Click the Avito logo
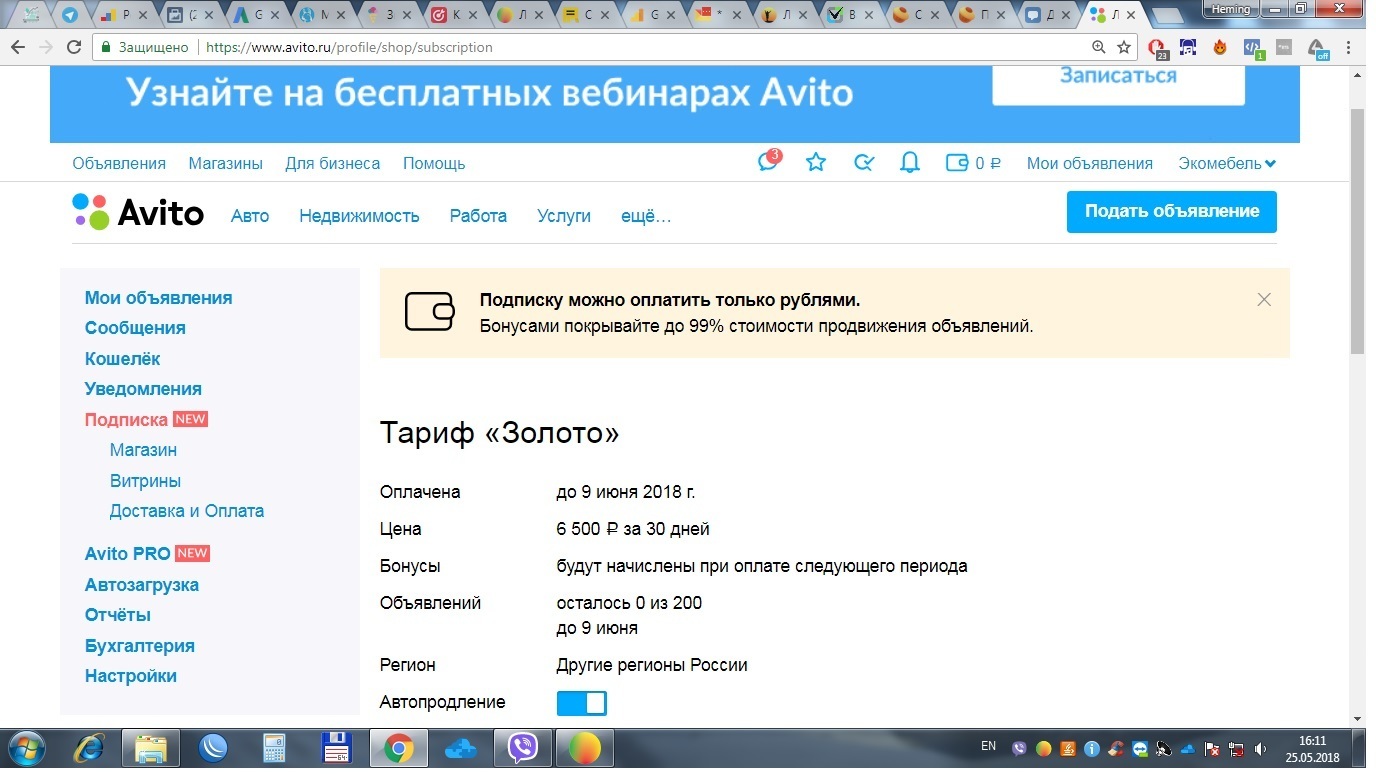Image resolution: width=1376 pixels, height=784 pixels. pos(138,212)
